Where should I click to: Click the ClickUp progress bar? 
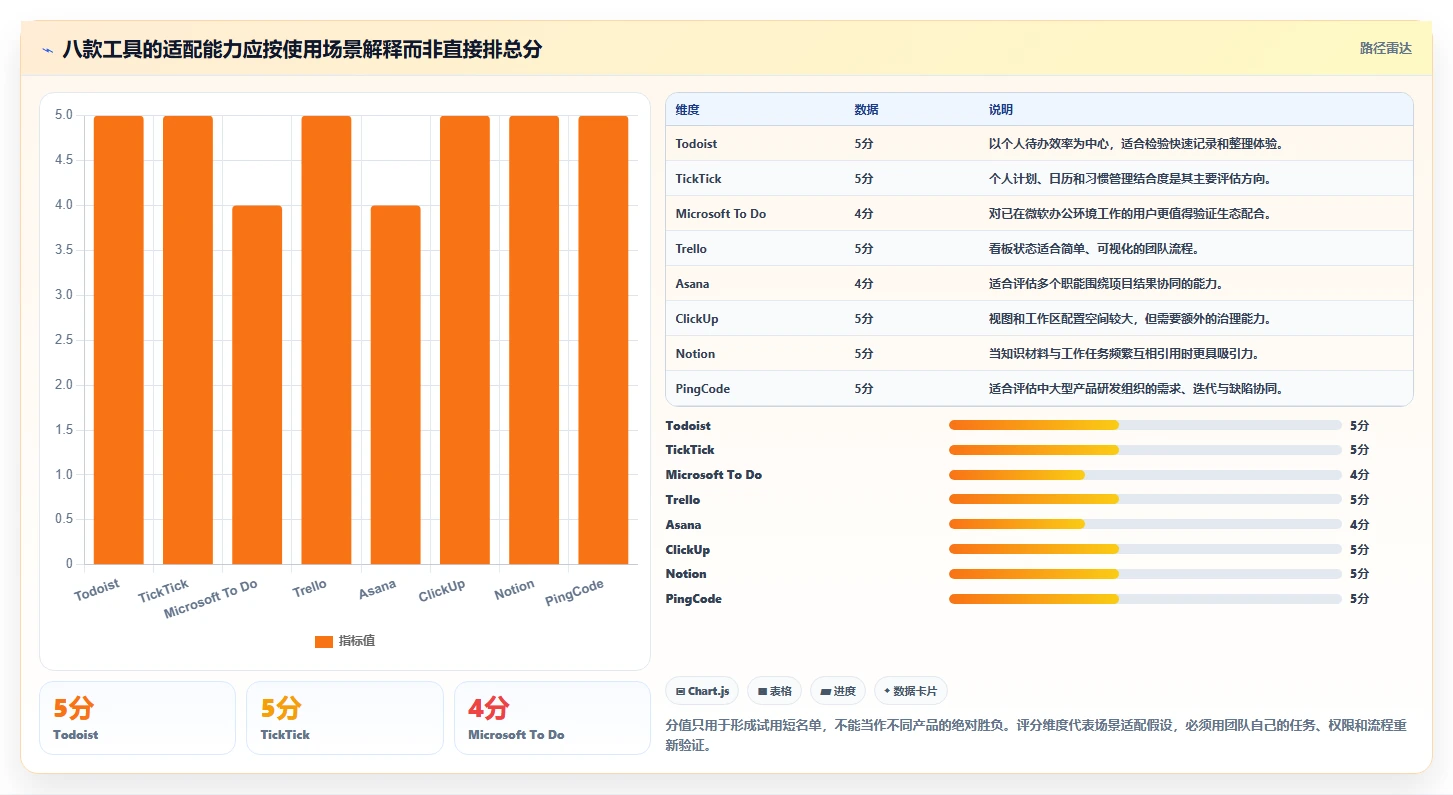(1145, 549)
